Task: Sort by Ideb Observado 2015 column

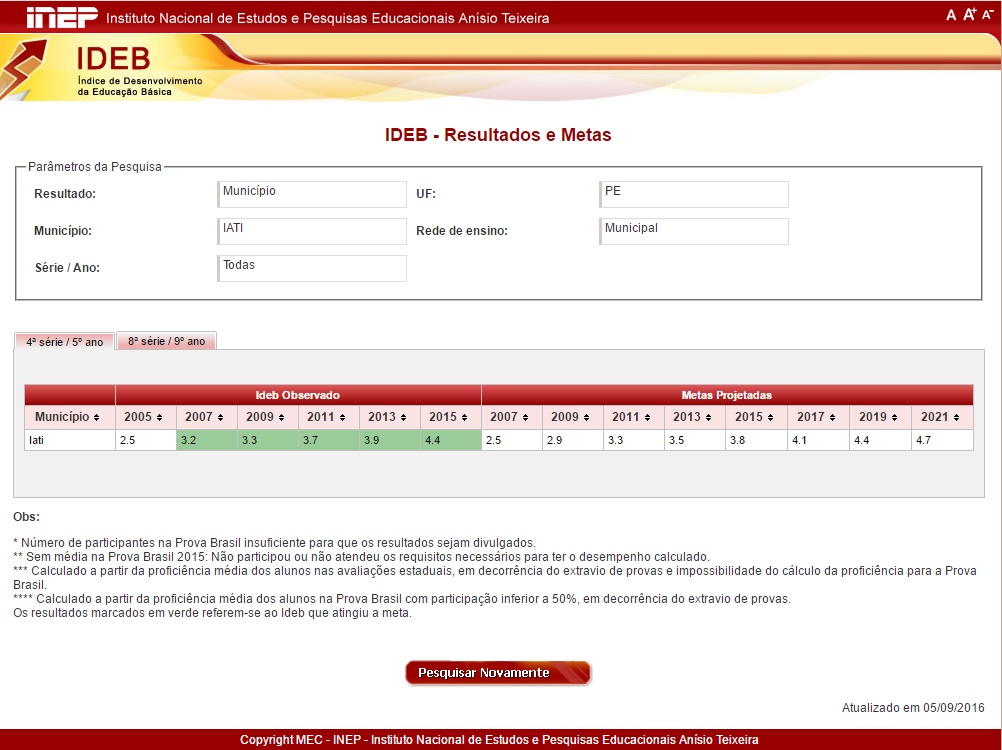Action: coord(451,417)
